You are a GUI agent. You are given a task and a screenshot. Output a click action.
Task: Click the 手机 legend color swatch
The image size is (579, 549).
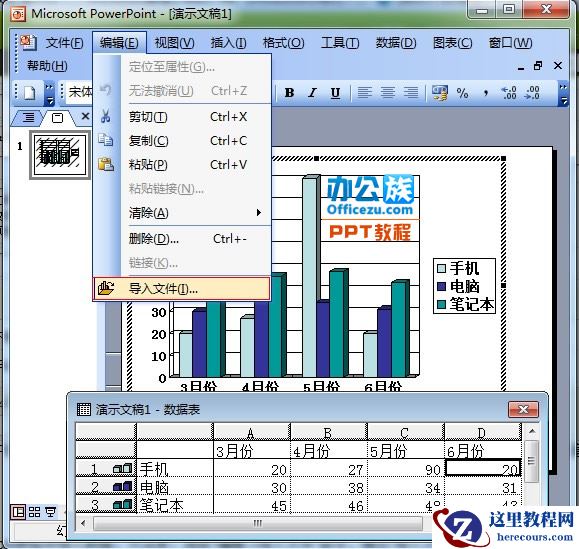[x=442, y=268]
